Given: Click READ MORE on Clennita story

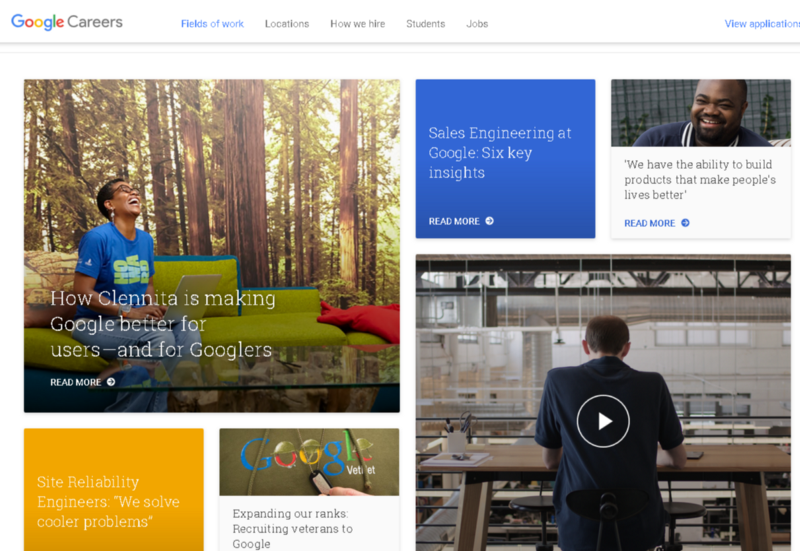Looking at the screenshot, I should coord(76,382).
